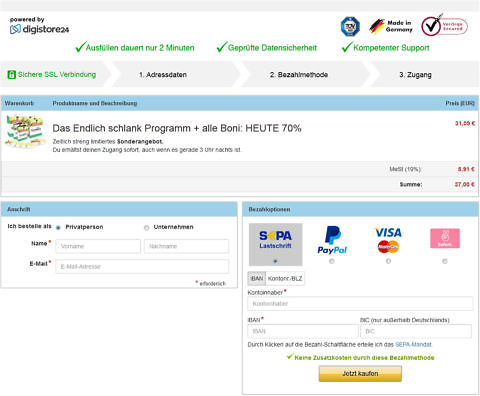Viewport: 480px width, 396px height.
Task: Click the Sichere SSL Verbindung text
Action: [57, 74]
